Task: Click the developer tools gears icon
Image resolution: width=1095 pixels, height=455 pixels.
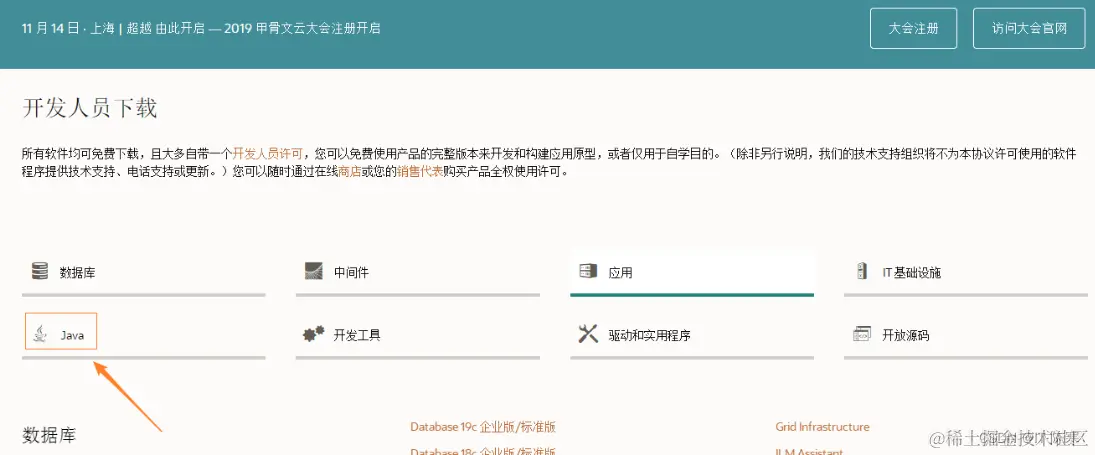Action: click(314, 334)
